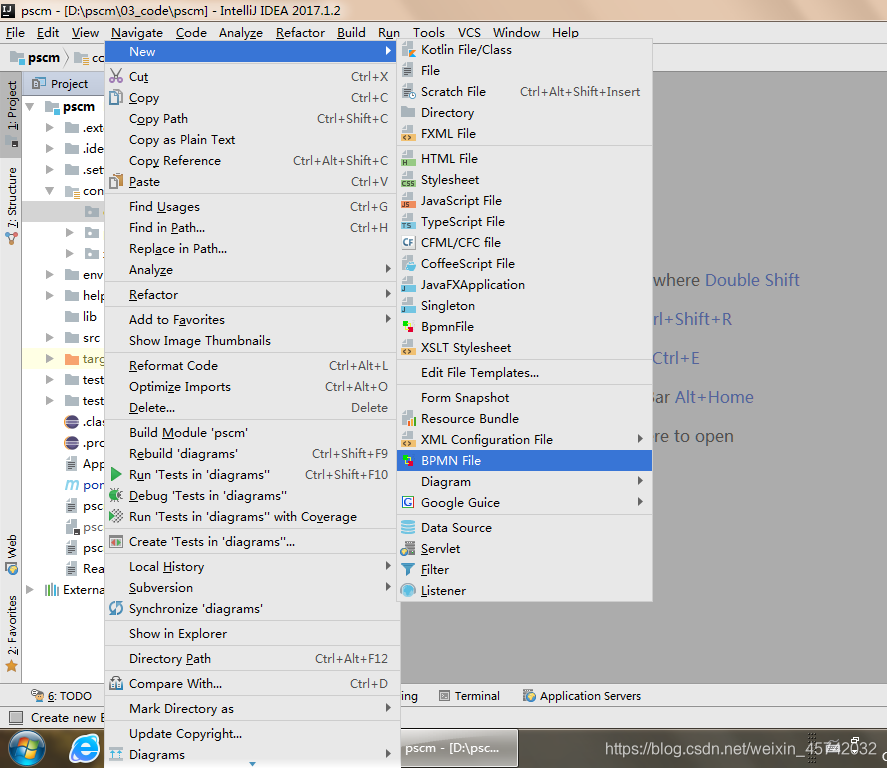Image resolution: width=887 pixels, height=768 pixels.
Task: Select Directory in New submenu
Action: click(525, 113)
